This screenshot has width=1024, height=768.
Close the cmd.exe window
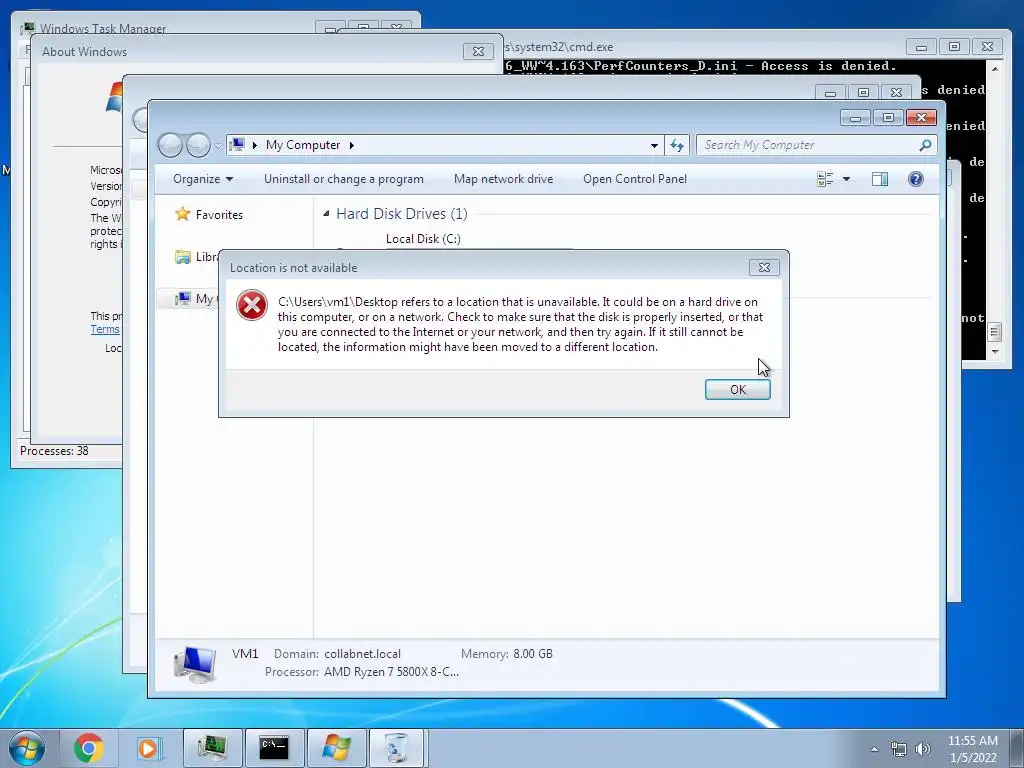(x=987, y=47)
